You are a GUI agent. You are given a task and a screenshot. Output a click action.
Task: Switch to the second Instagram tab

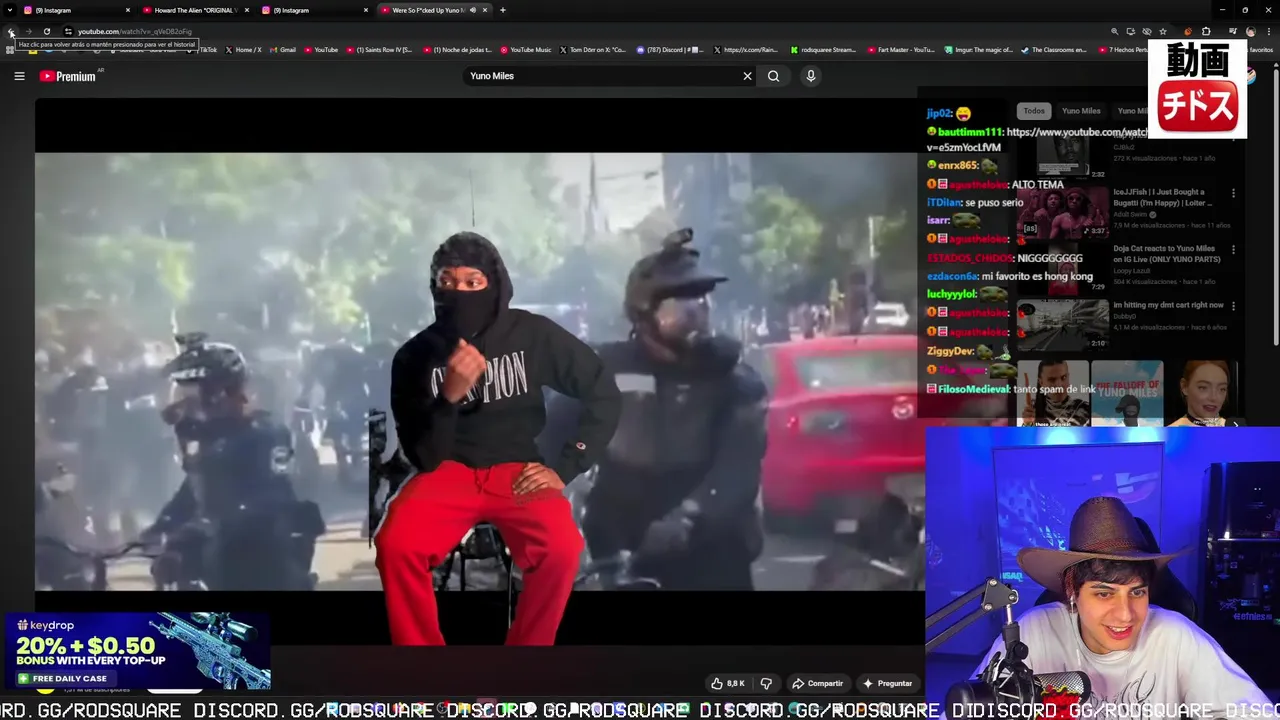click(315, 10)
